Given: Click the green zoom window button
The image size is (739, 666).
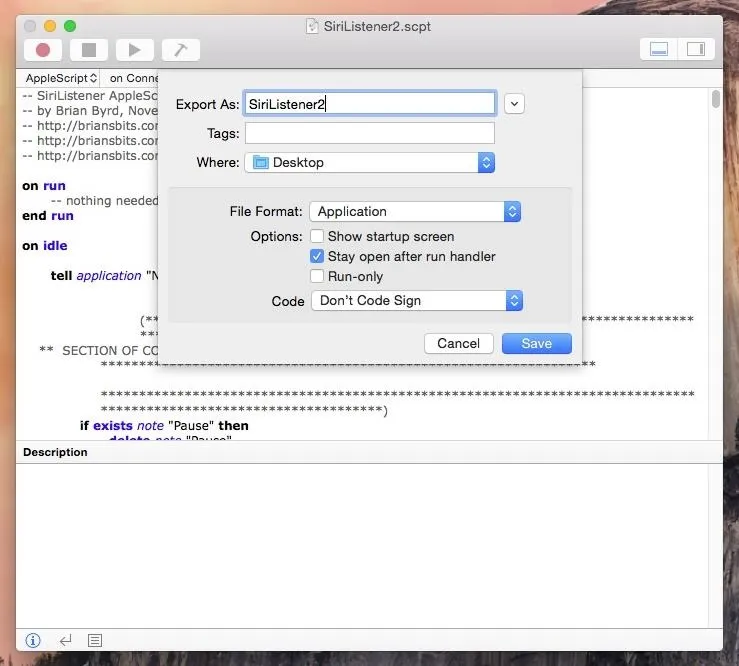Looking at the screenshot, I should click(70, 26).
